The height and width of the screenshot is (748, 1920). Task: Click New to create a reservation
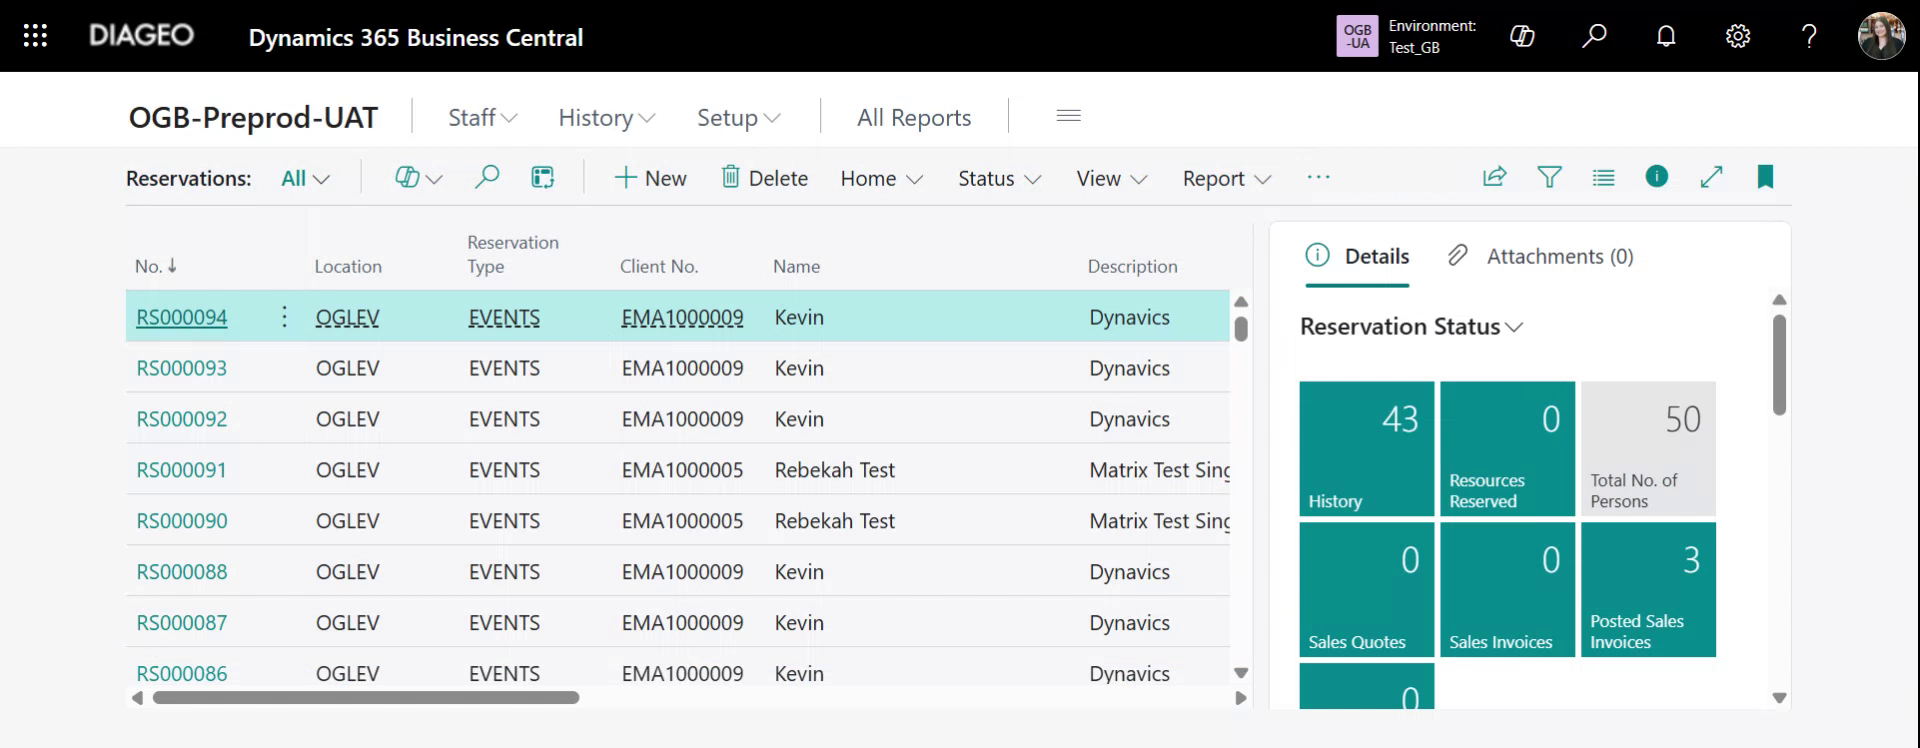(x=650, y=178)
